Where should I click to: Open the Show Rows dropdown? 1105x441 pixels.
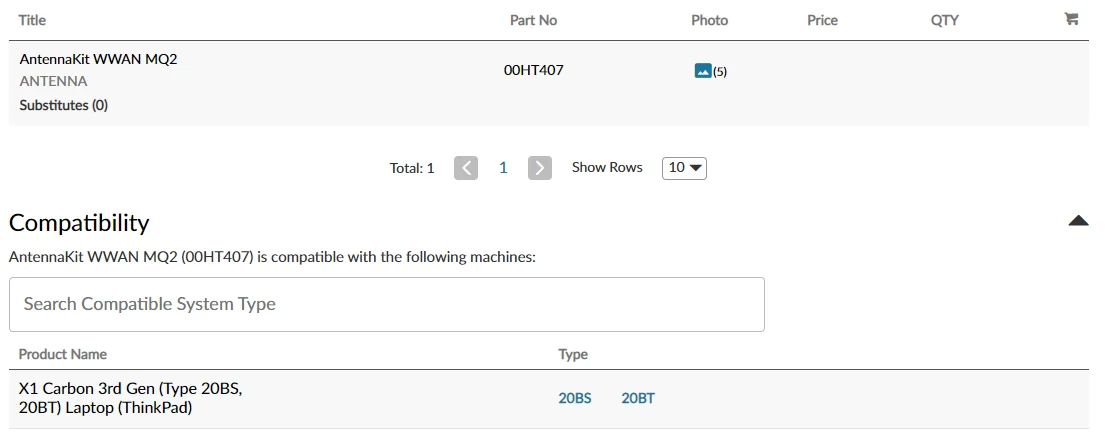(x=684, y=168)
